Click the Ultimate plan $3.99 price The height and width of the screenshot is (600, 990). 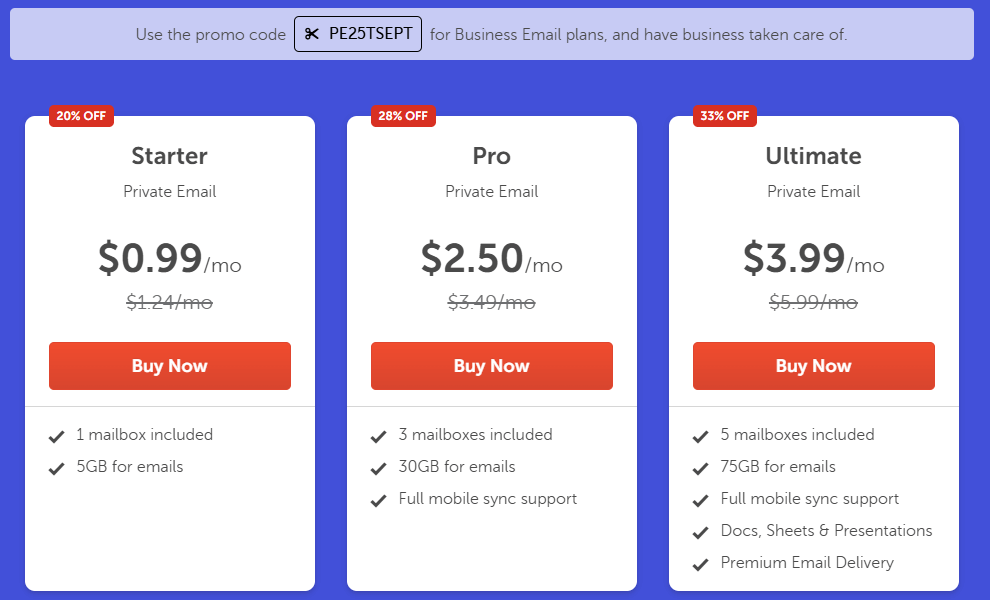pos(794,258)
